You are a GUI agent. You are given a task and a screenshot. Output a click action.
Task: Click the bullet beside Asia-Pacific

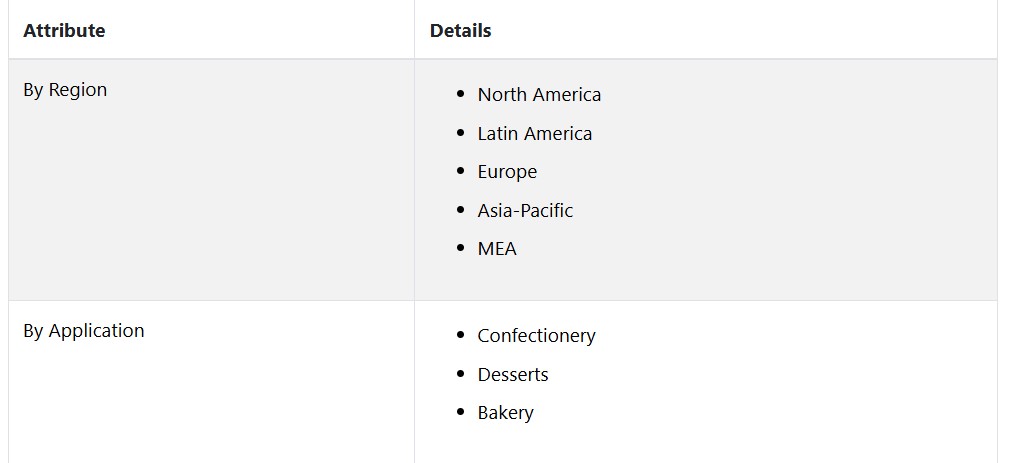tap(461, 210)
